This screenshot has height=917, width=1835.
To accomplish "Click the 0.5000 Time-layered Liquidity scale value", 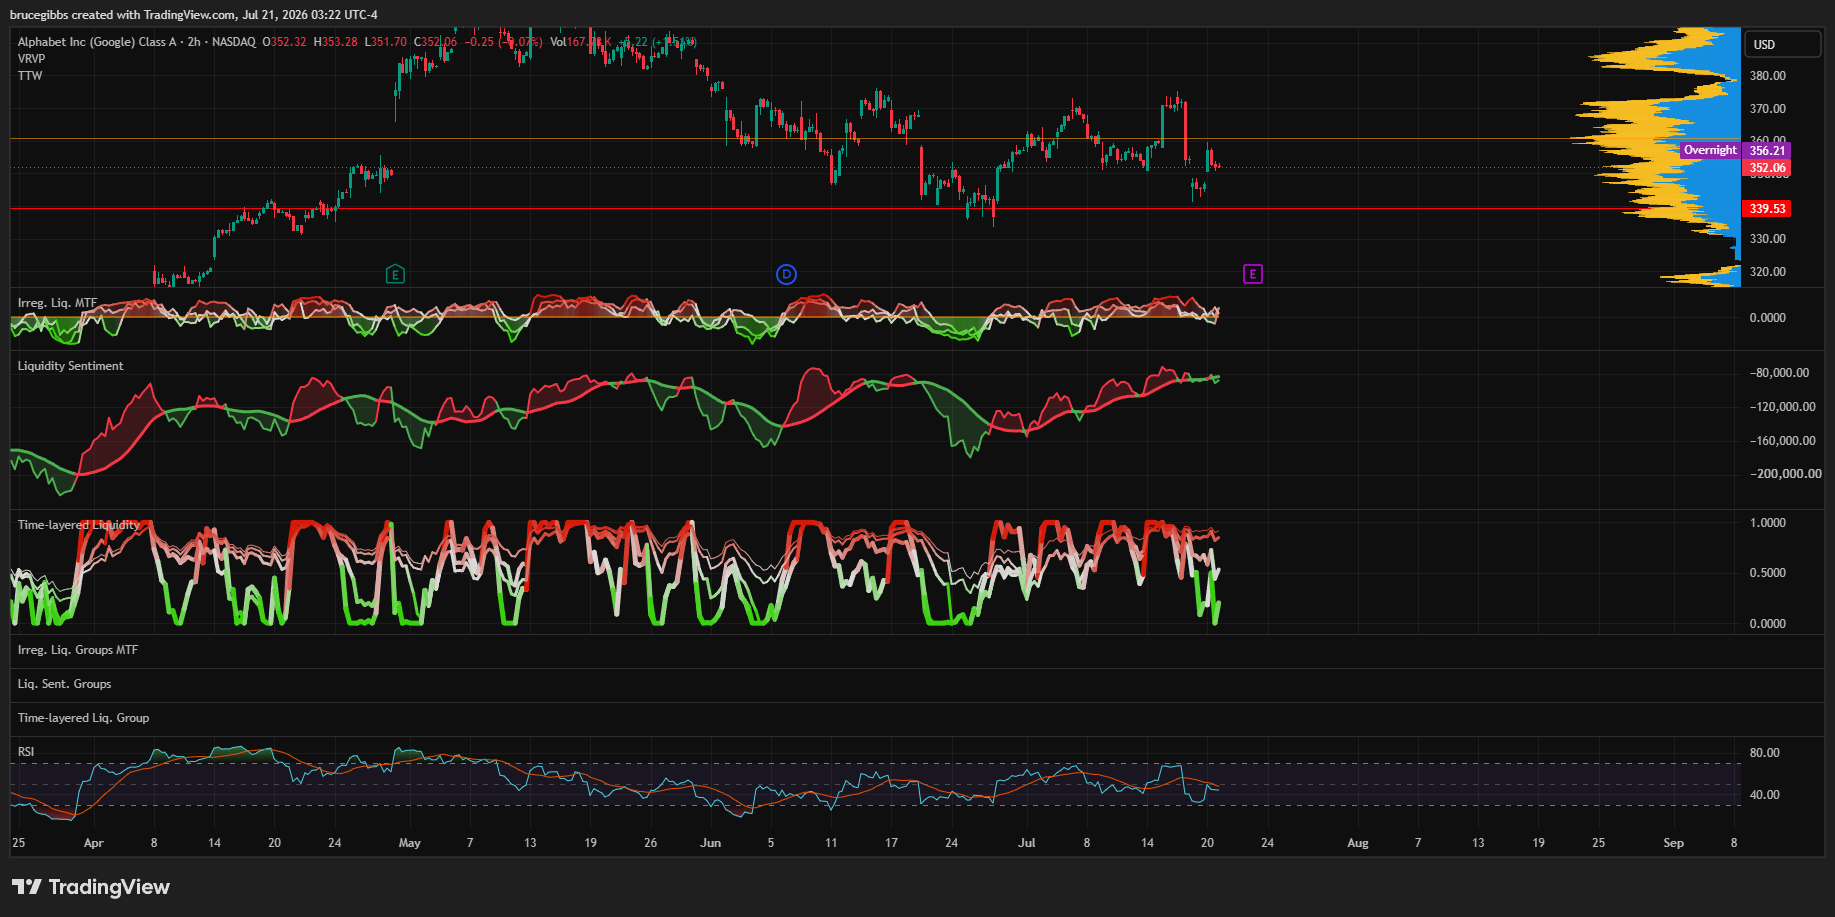I will click(x=1768, y=573).
